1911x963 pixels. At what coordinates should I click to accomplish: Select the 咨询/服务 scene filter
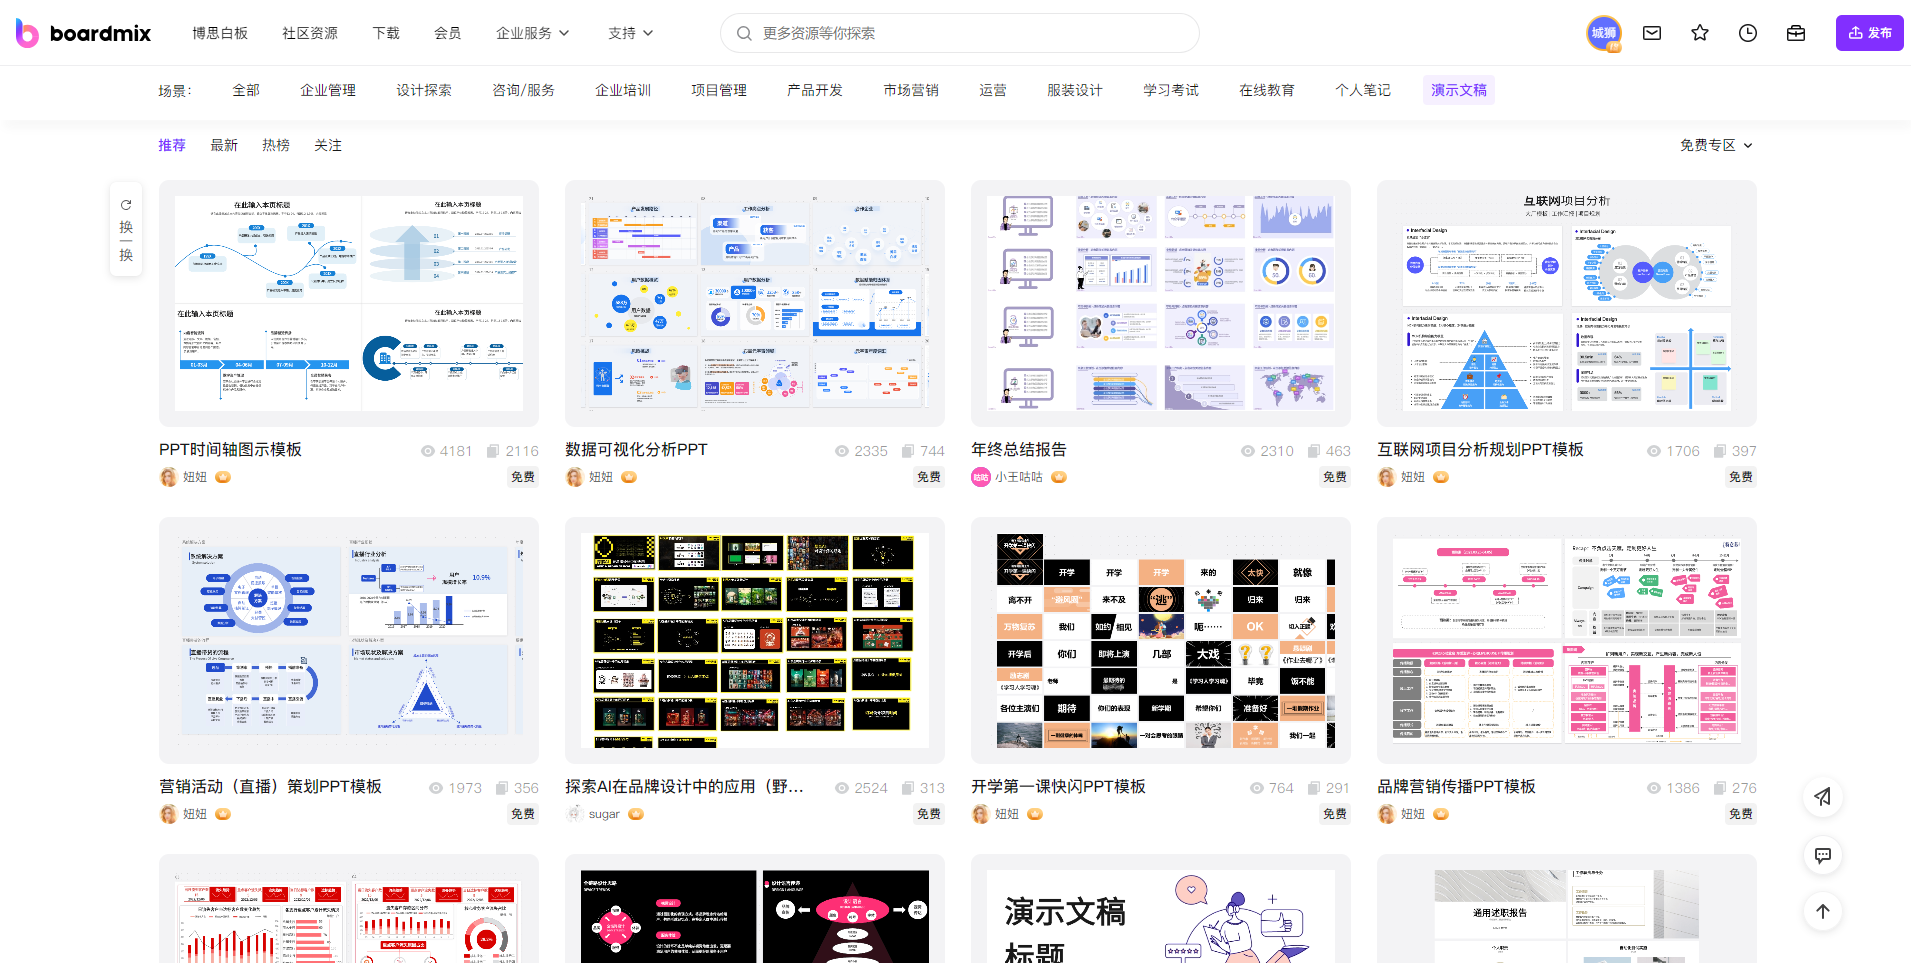coord(523,90)
